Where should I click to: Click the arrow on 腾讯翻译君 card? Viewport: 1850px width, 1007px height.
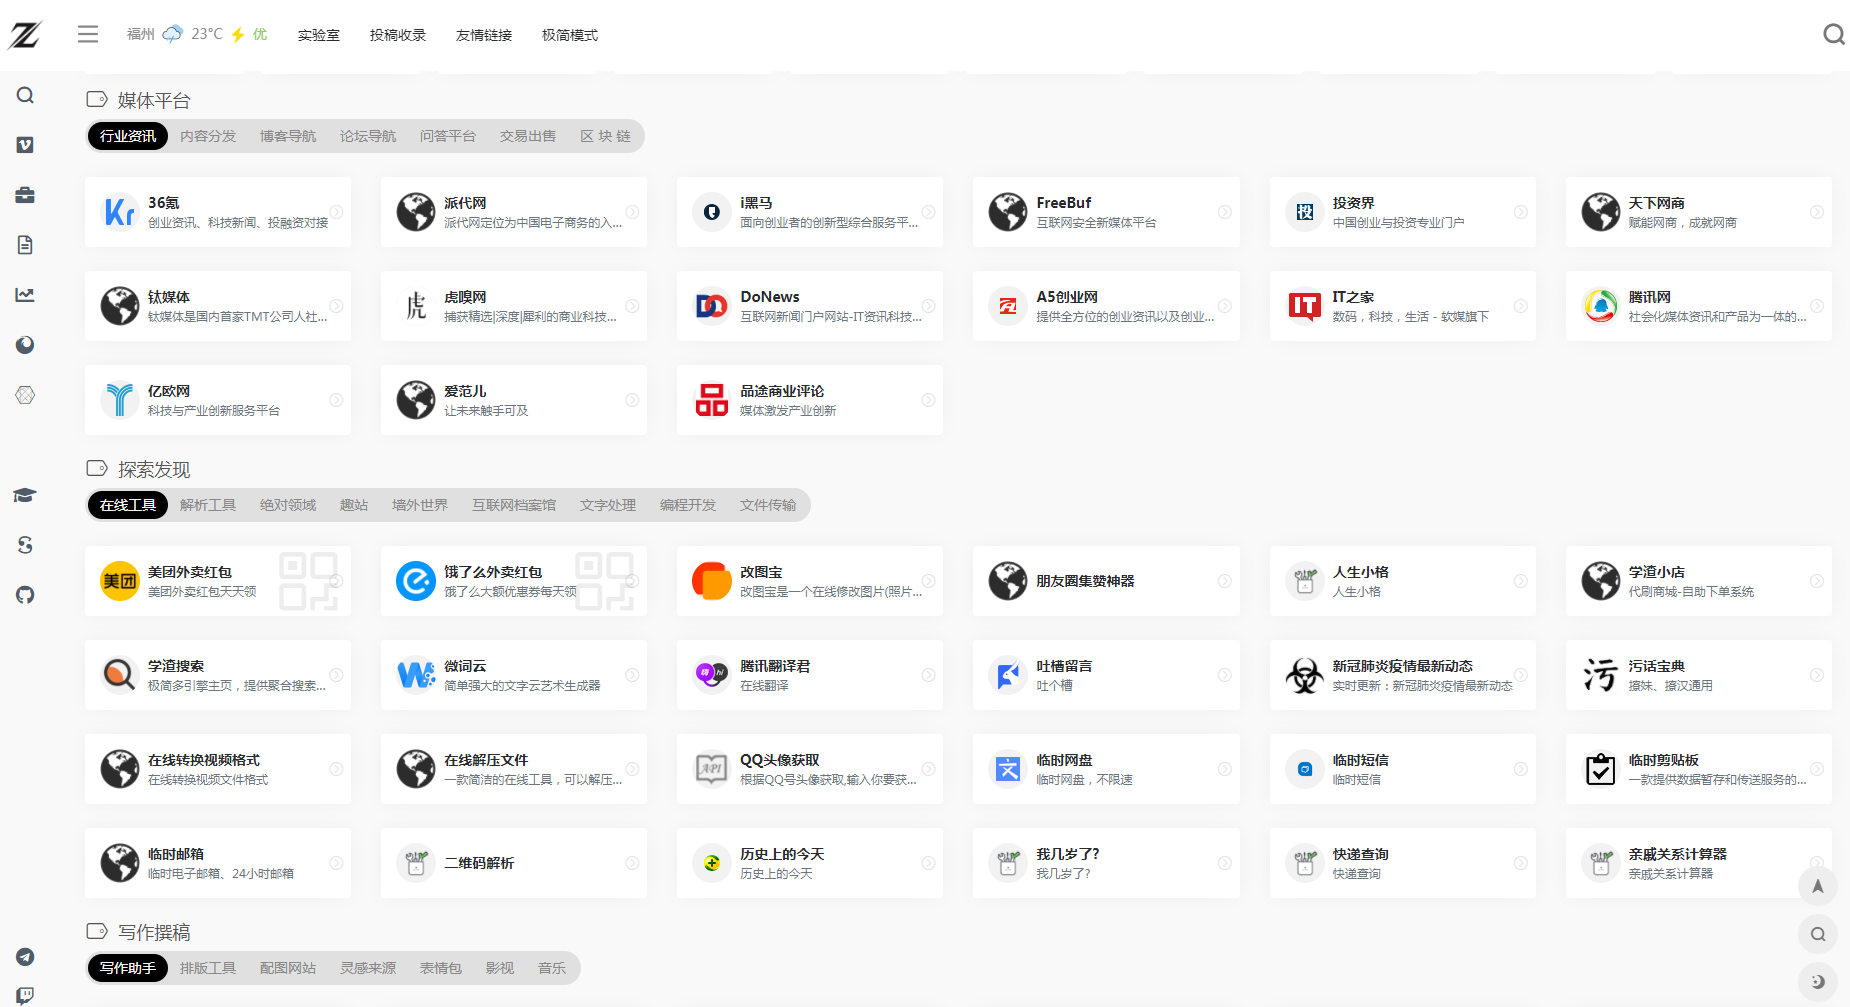click(x=928, y=675)
